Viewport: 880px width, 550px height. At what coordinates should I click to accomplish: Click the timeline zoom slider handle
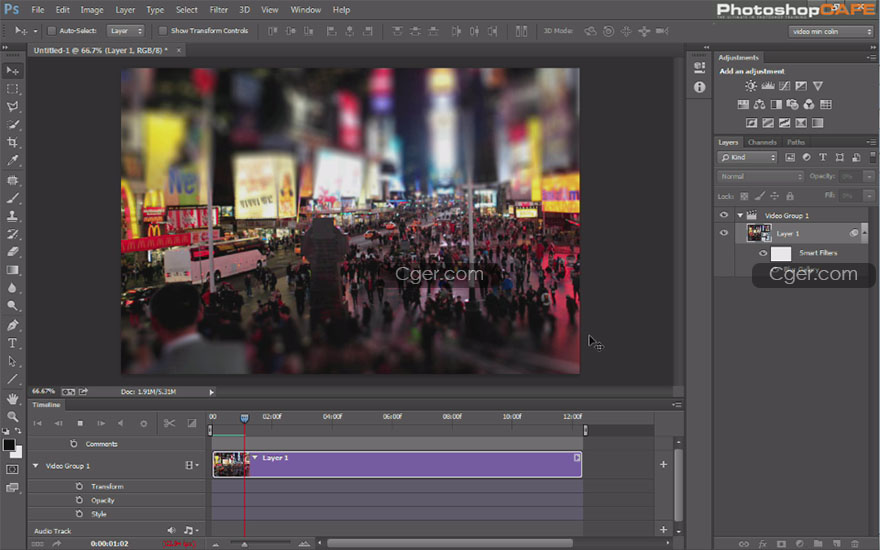coord(244,544)
